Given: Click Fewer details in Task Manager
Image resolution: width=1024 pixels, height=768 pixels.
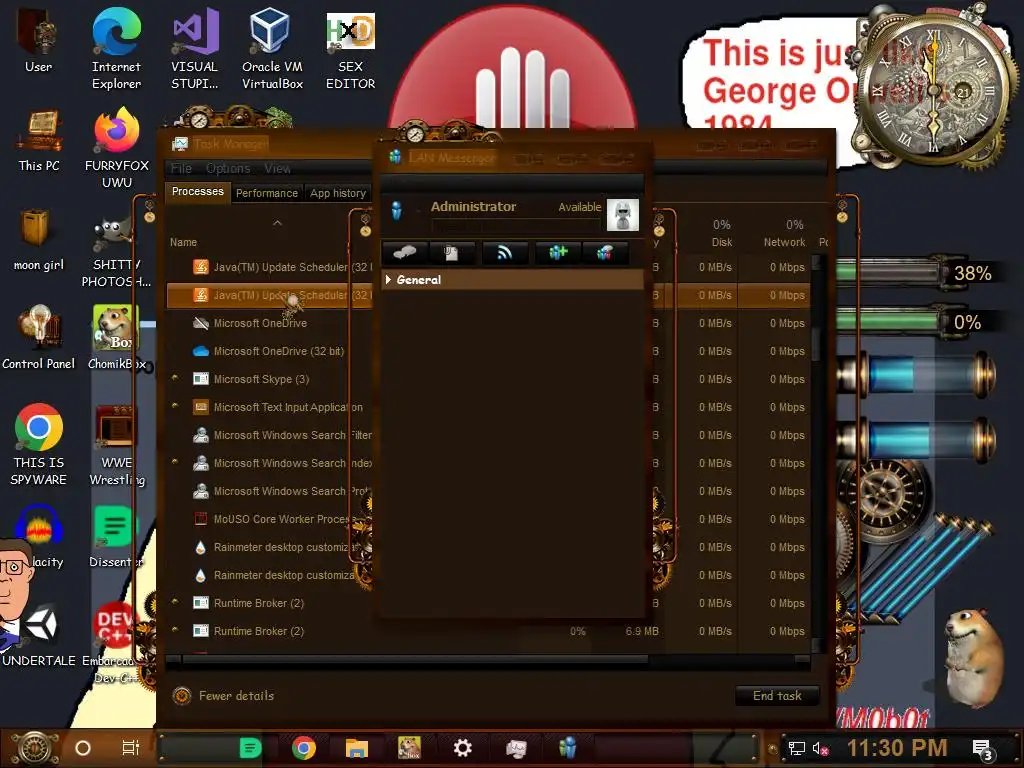Looking at the screenshot, I should pyautogui.click(x=223, y=696).
